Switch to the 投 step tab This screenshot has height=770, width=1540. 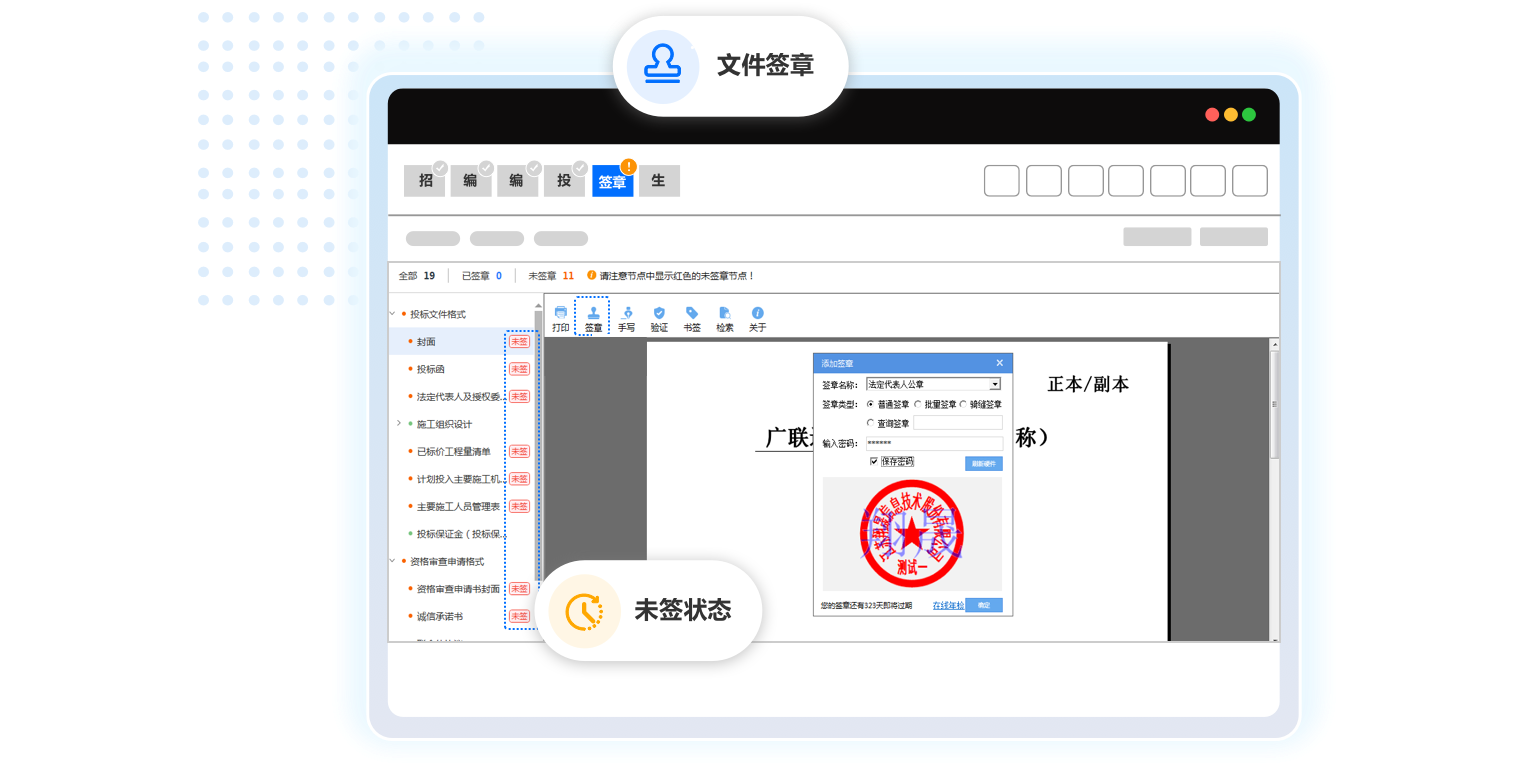coord(564,181)
